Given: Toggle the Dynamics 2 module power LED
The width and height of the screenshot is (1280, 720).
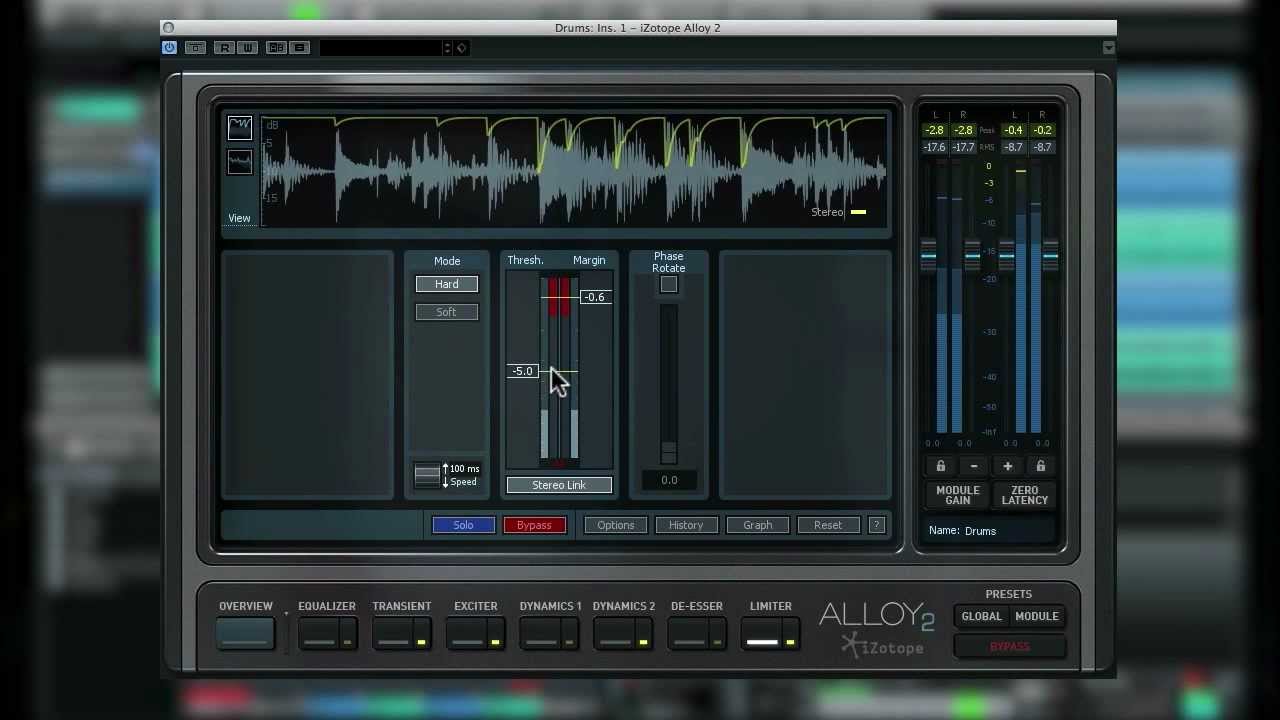Looking at the screenshot, I should coord(644,634).
